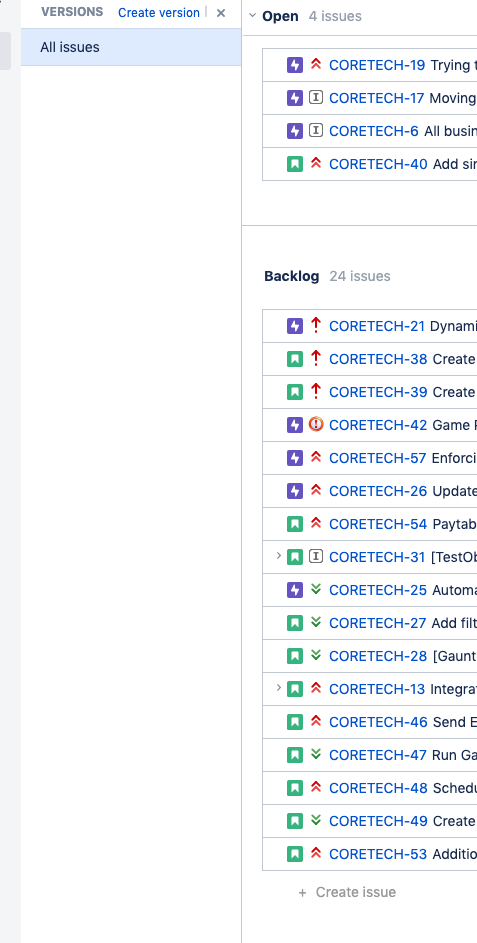Click the epic icon of CORETECH-21
Screen dimensions: 477x943
point(295,326)
